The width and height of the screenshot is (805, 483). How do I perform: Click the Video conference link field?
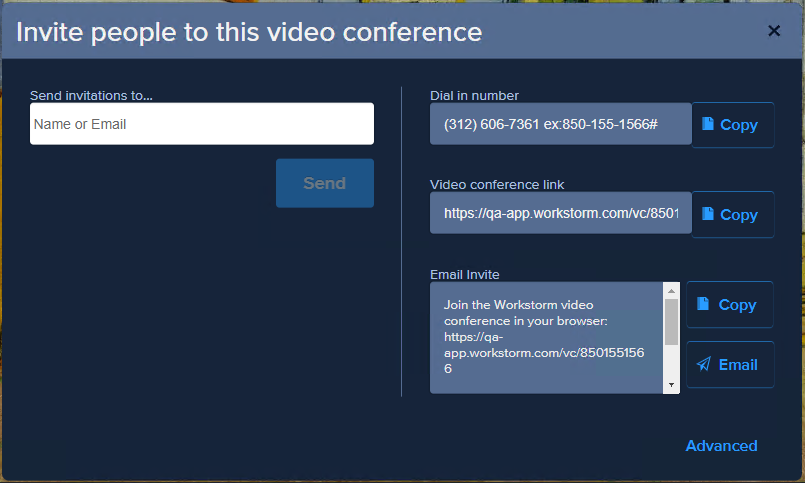[561, 213]
